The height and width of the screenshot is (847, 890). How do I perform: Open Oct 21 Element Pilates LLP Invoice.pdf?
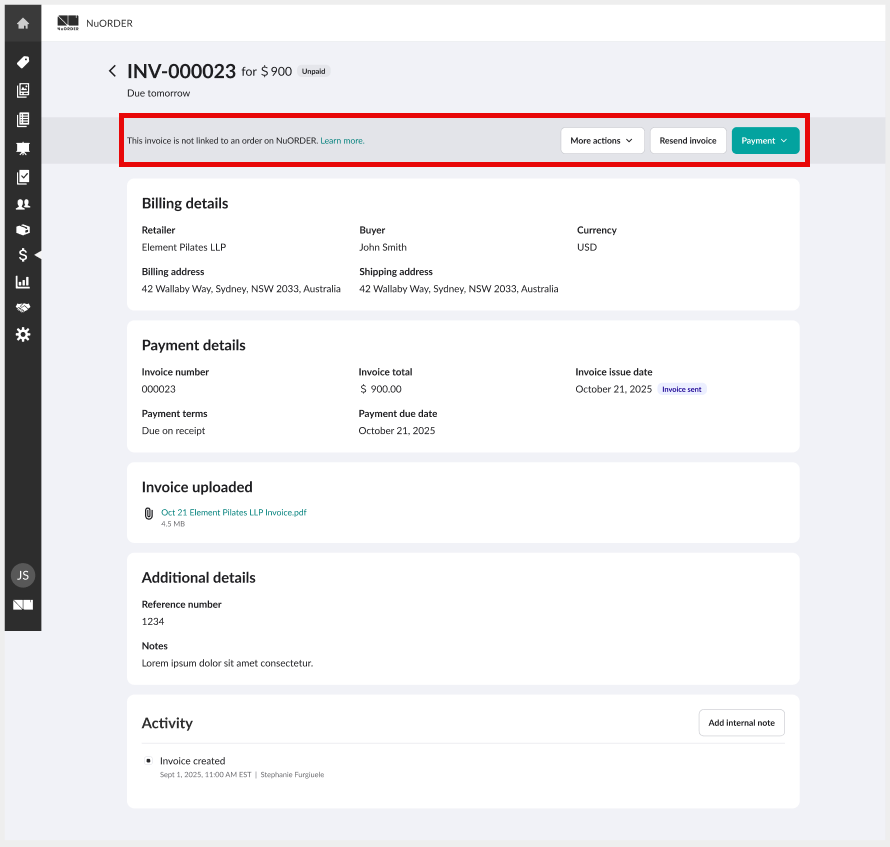(233, 512)
